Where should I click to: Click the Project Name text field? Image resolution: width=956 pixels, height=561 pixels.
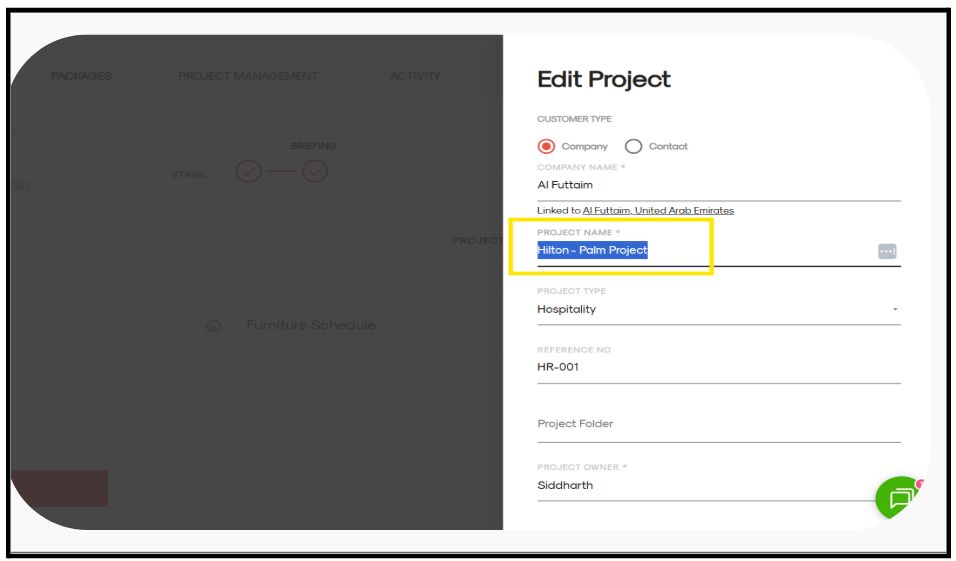tap(700, 251)
